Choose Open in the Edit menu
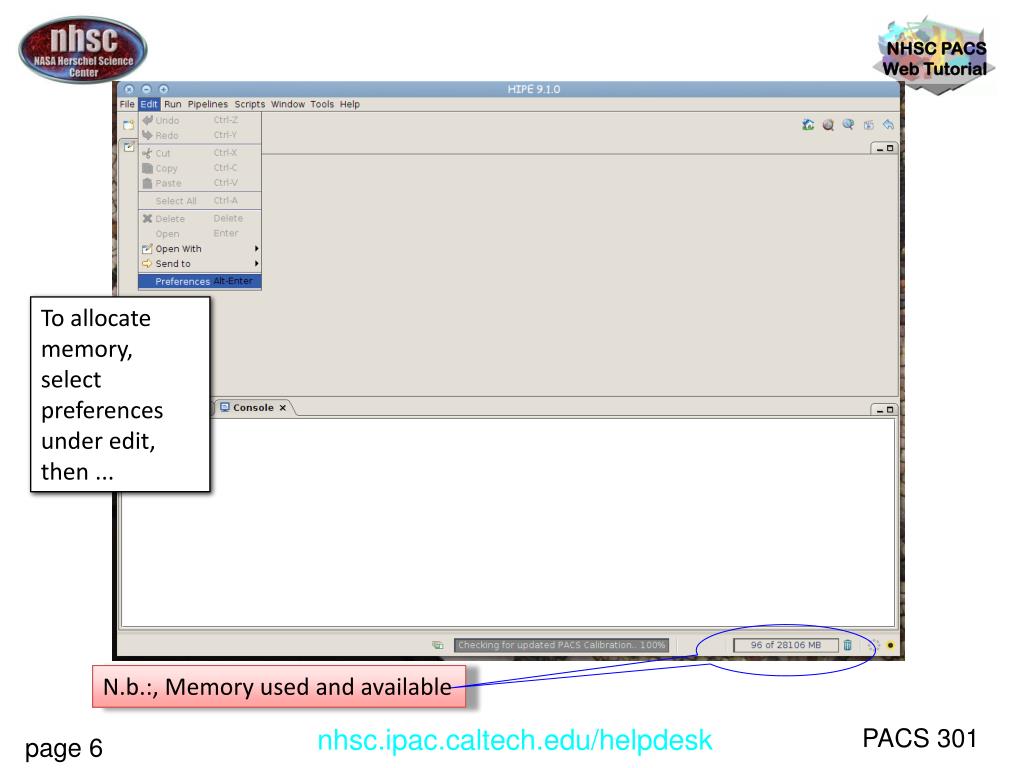1024x768 pixels. point(200,234)
